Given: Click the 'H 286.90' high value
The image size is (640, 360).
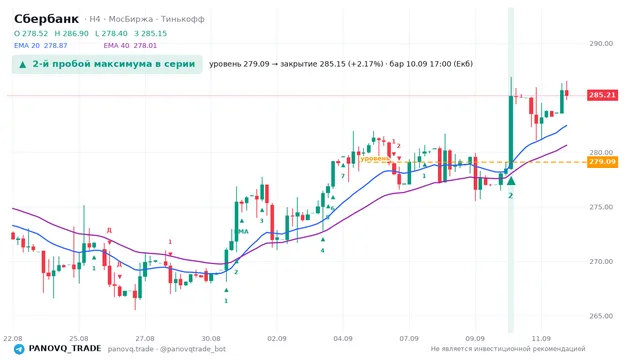Looking at the screenshot, I should tap(71, 33).
